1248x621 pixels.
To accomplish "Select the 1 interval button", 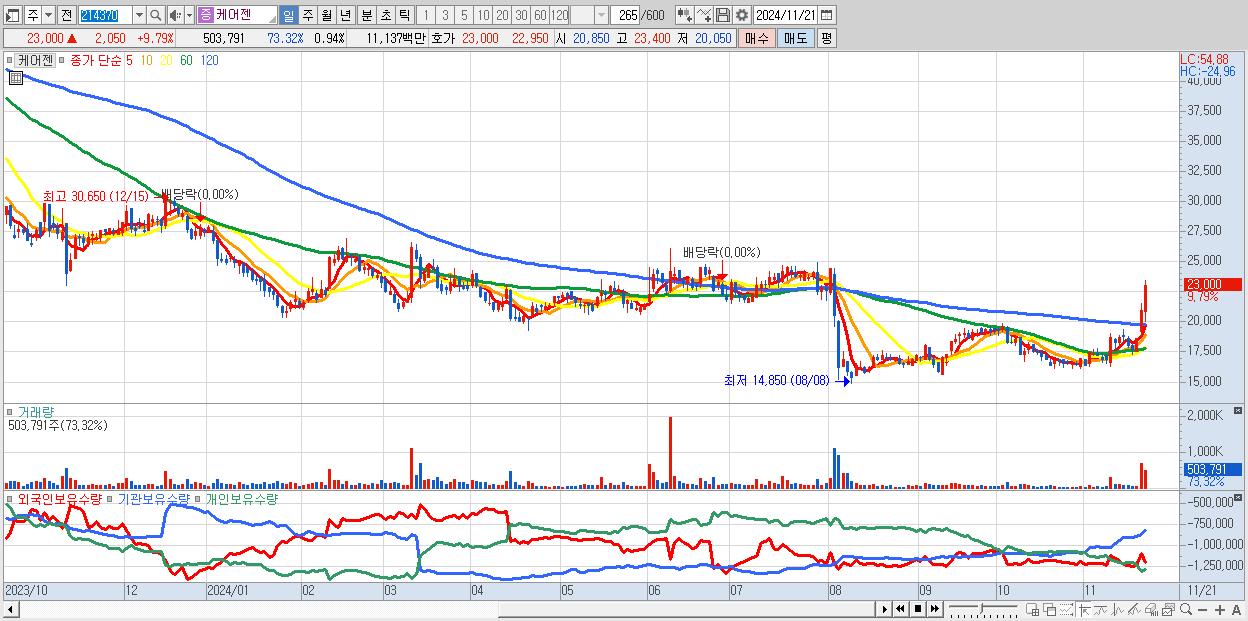I will 425,15.
